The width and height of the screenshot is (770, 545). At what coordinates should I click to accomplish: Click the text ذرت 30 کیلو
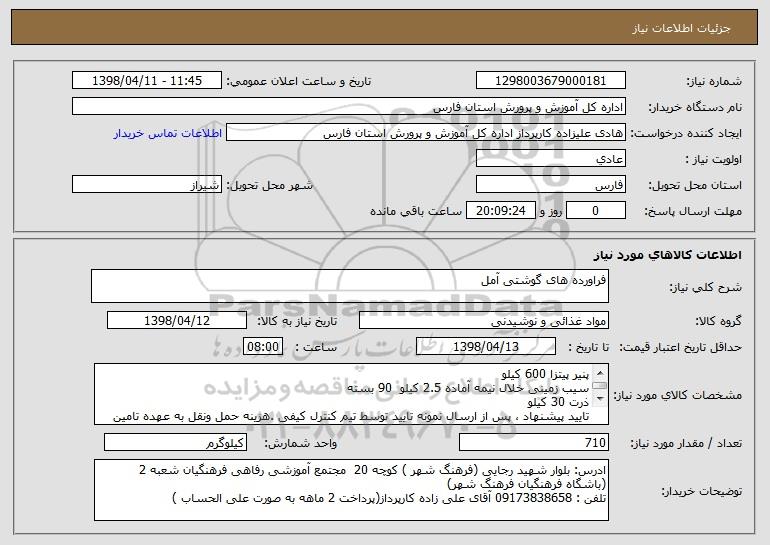click(x=558, y=402)
